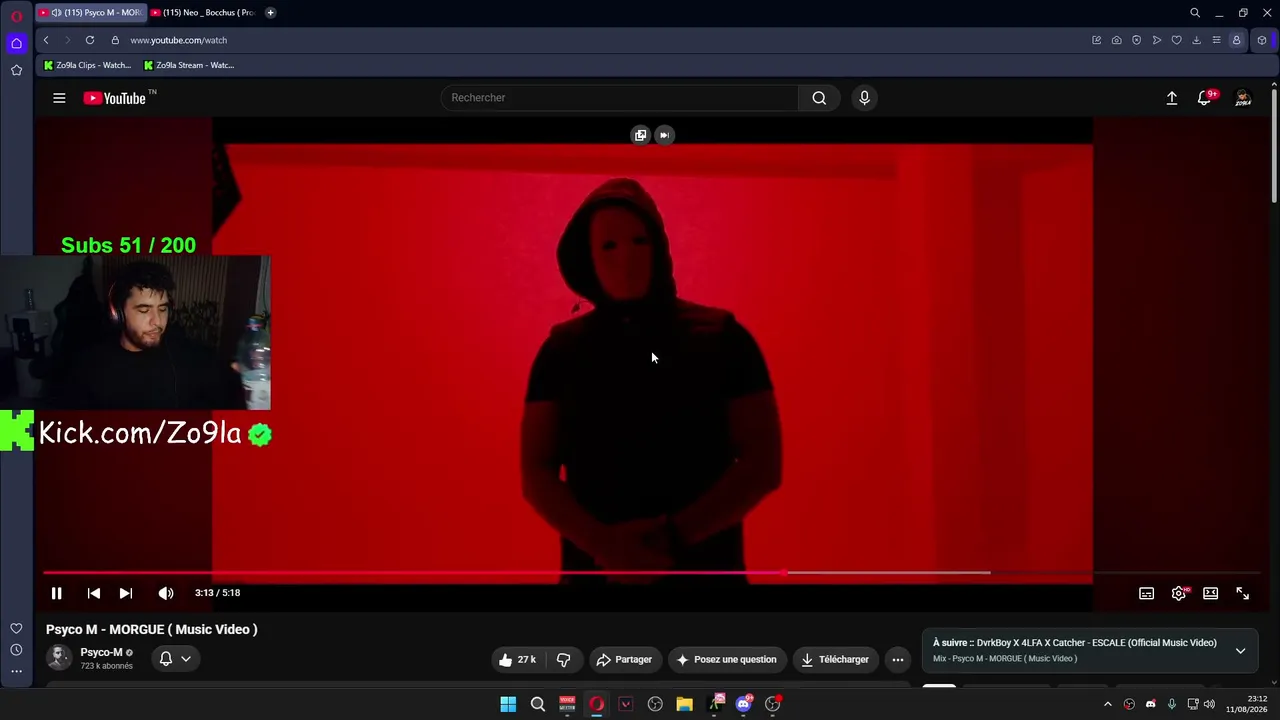Click the skip overlay icon above video
This screenshot has height=720, width=1280.
click(x=664, y=135)
